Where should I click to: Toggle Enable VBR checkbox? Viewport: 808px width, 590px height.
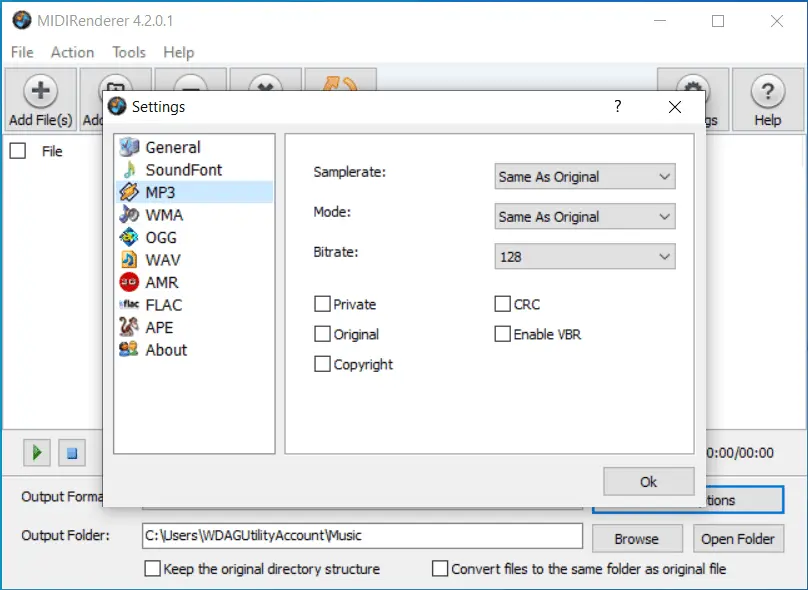coord(502,334)
